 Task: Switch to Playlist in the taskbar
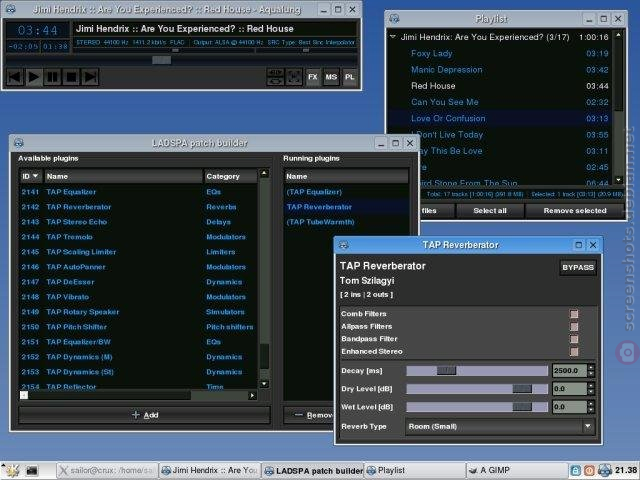[414, 471]
